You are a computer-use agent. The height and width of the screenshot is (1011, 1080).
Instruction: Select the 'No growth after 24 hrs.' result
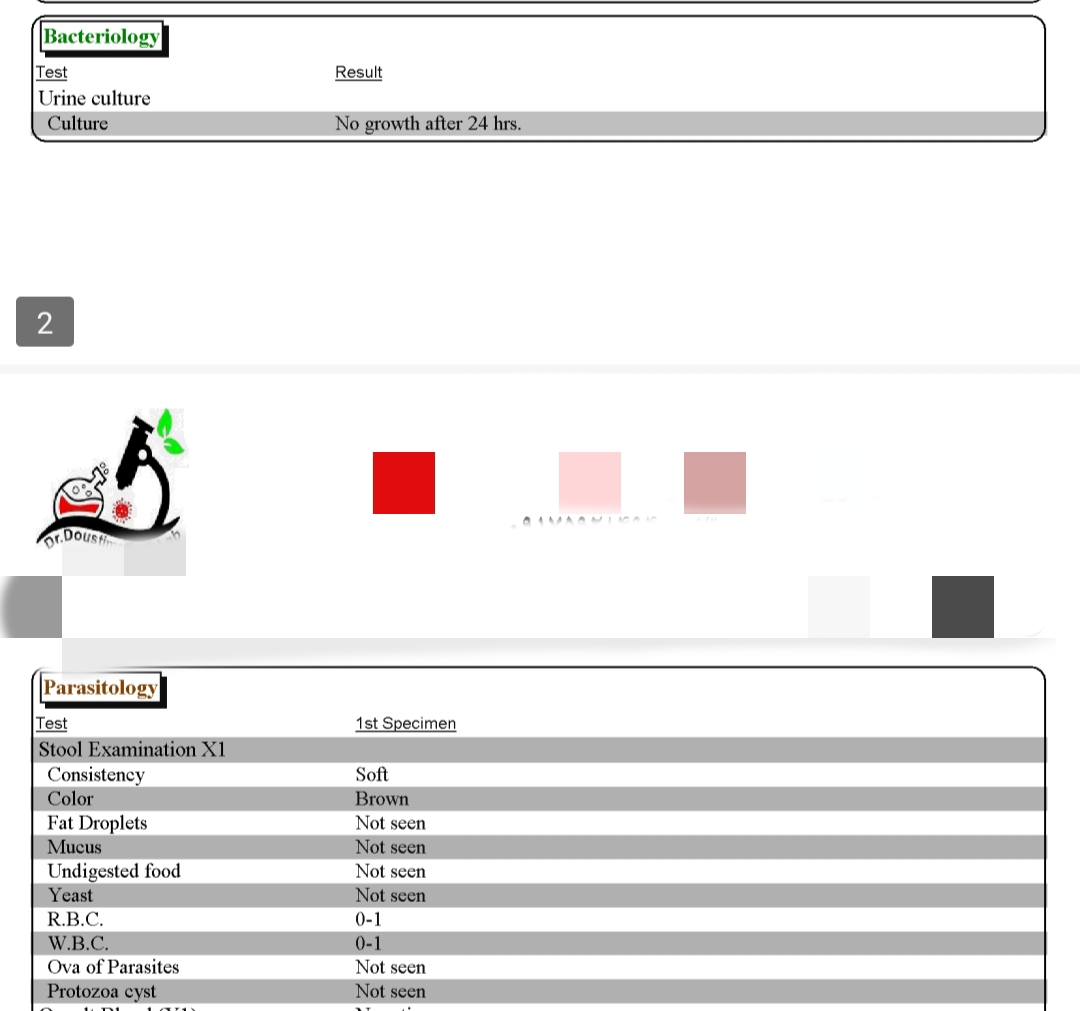[428, 124]
